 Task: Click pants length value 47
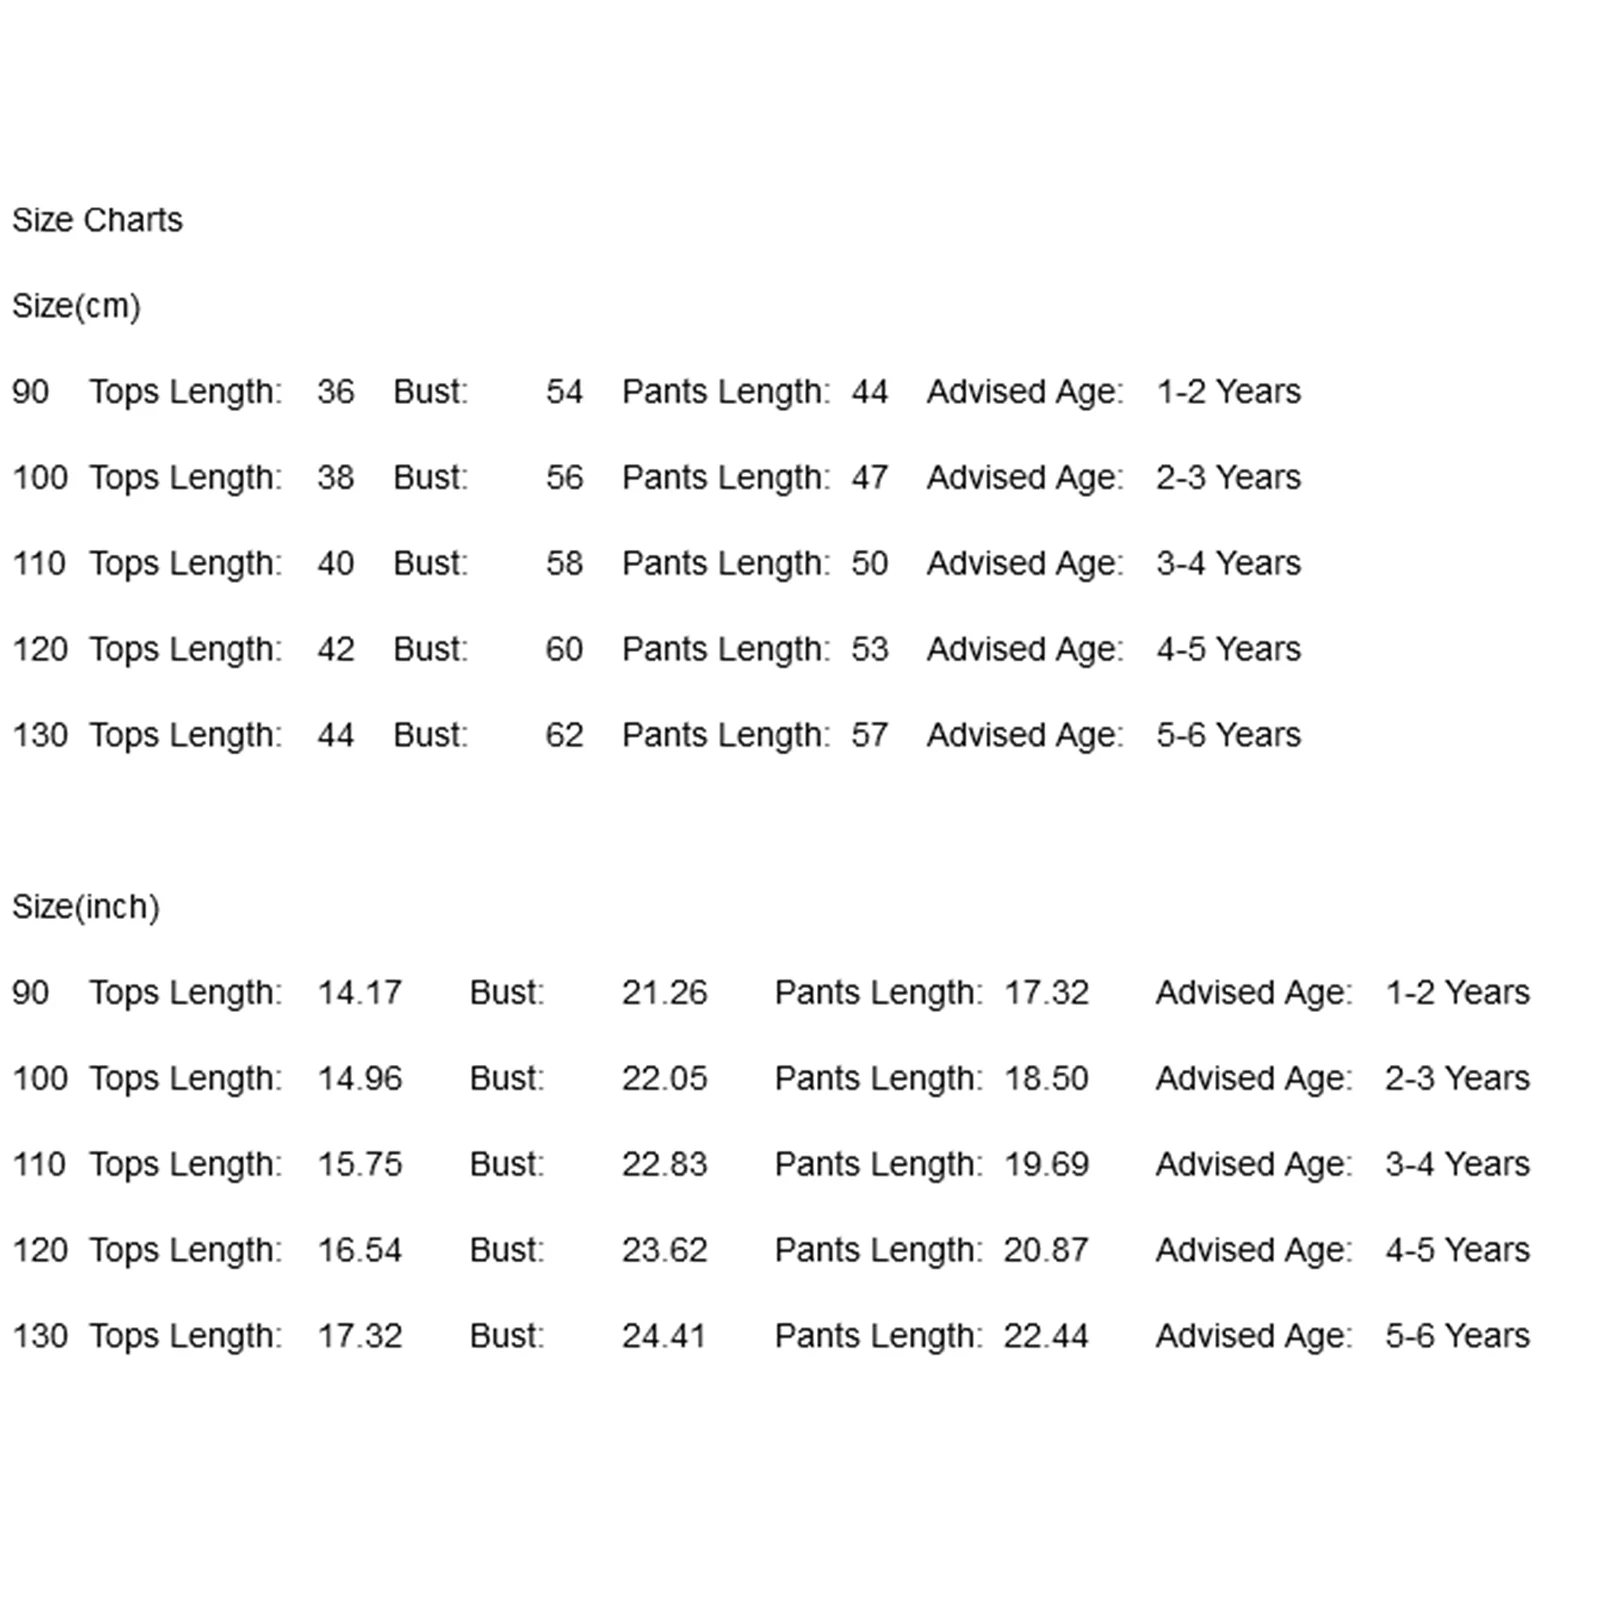pos(869,478)
